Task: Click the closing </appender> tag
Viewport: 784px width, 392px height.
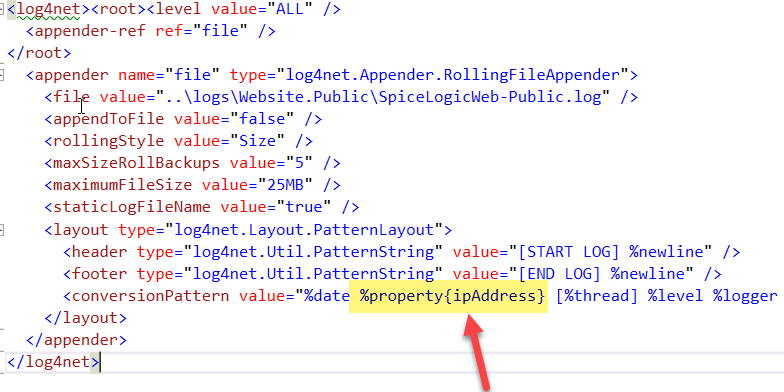Action: (x=76, y=340)
